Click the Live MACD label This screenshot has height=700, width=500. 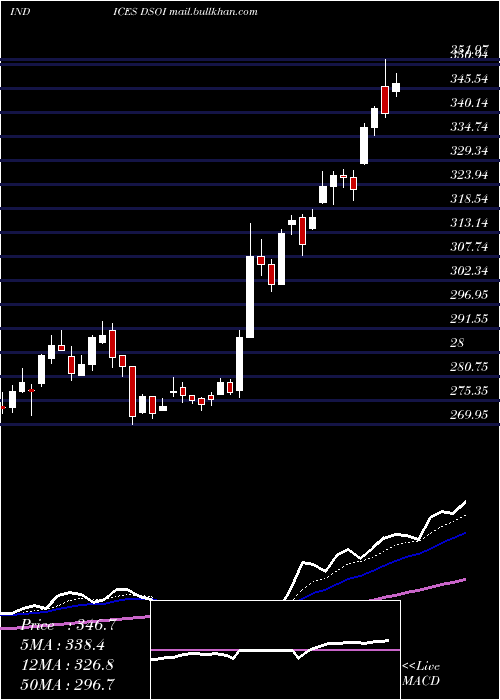click(x=421, y=673)
